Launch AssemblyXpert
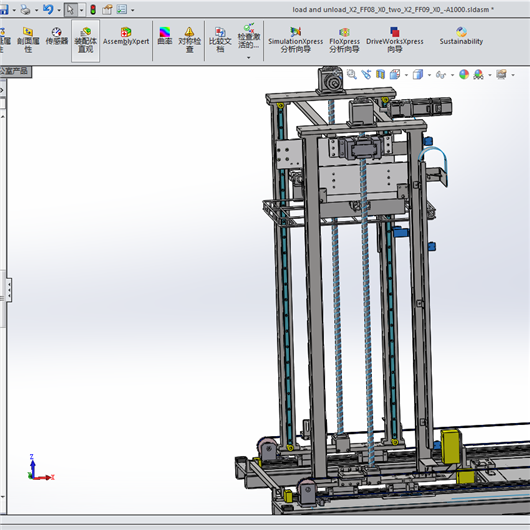This screenshot has height=530, width=530. 126,37
